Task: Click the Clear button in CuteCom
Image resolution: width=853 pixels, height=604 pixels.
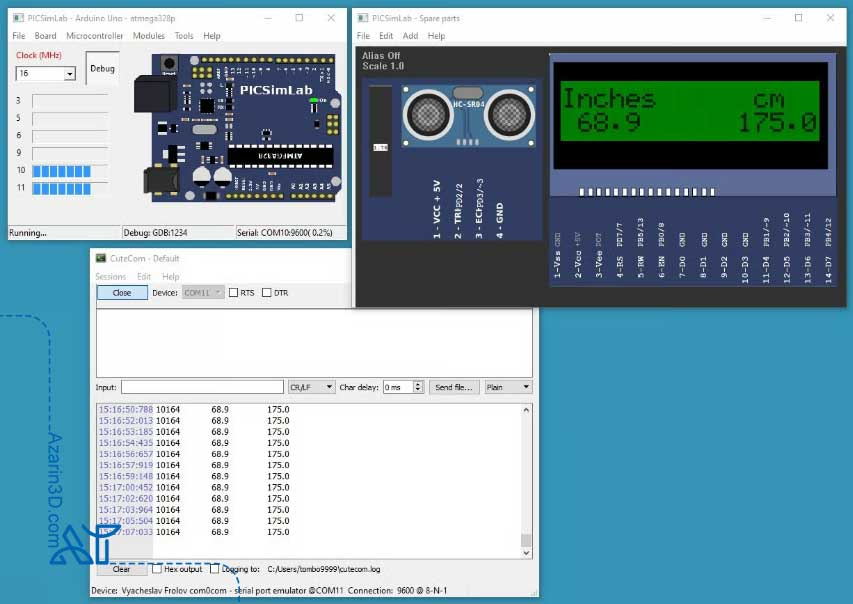Action: pyautogui.click(x=121, y=569)
